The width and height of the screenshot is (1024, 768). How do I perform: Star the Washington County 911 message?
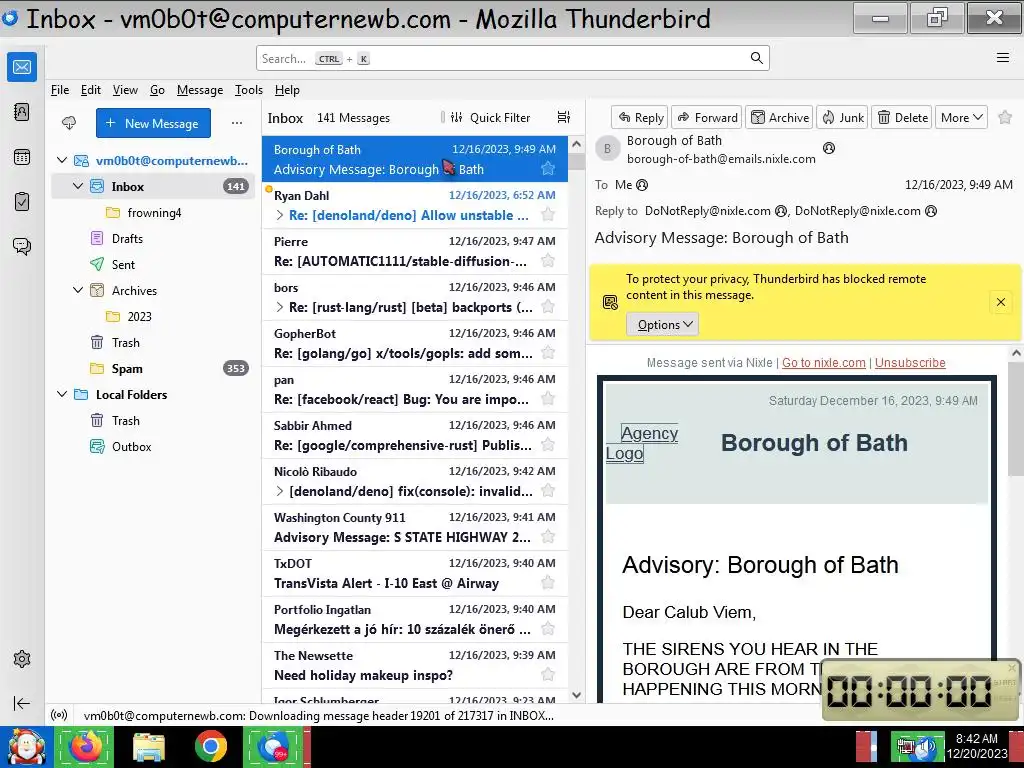[x=548, y=537]
